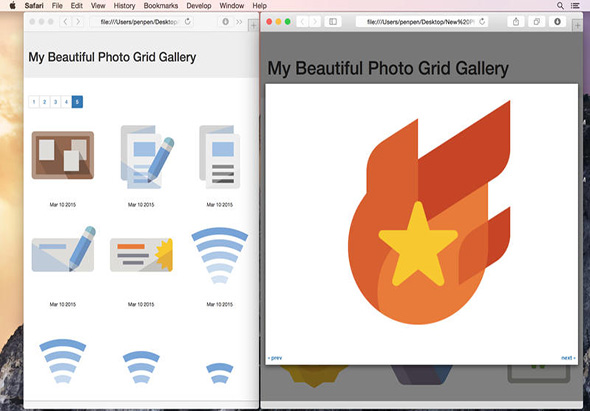Screen dimensions: 590x411
Task: Click right window gallery title heading
Action: [x=388, y=69]
